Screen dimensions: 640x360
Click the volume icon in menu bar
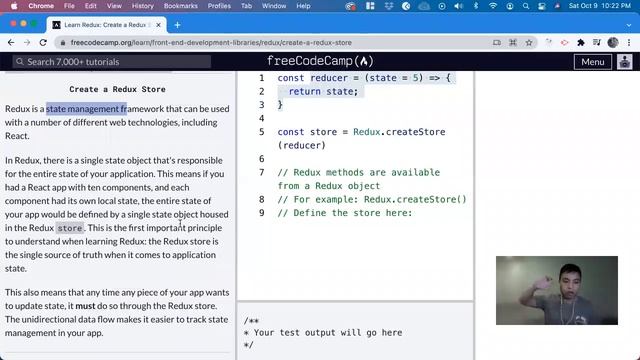click(459, 6)
